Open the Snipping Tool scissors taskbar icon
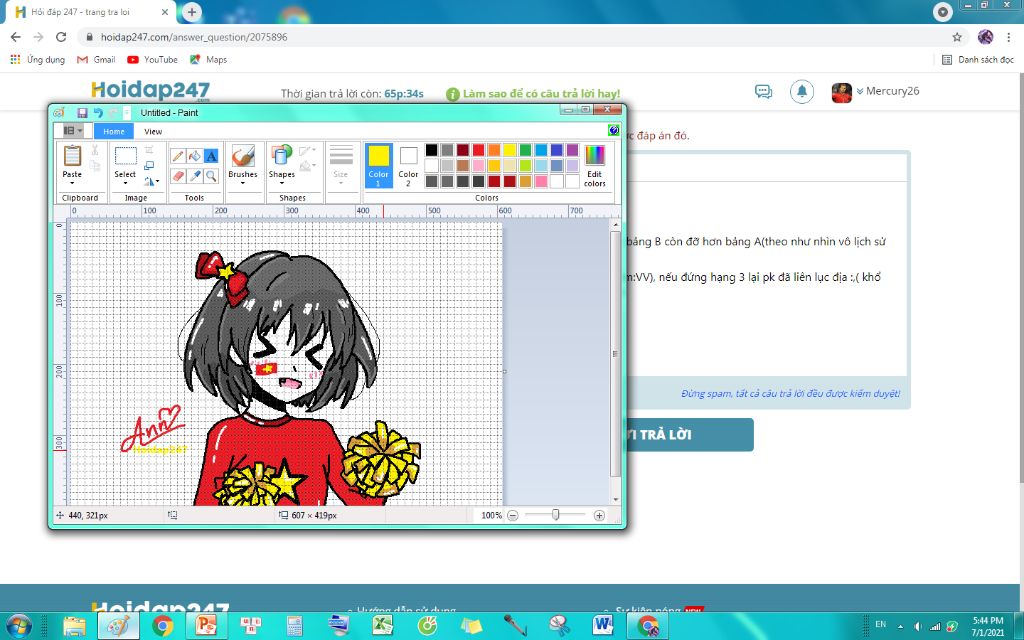1024x640 pixels. (559, 625)
